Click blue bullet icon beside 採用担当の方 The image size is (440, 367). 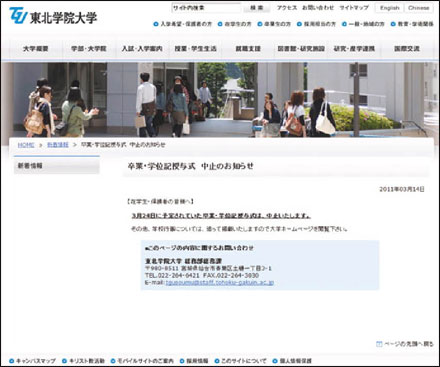(299, 24)
